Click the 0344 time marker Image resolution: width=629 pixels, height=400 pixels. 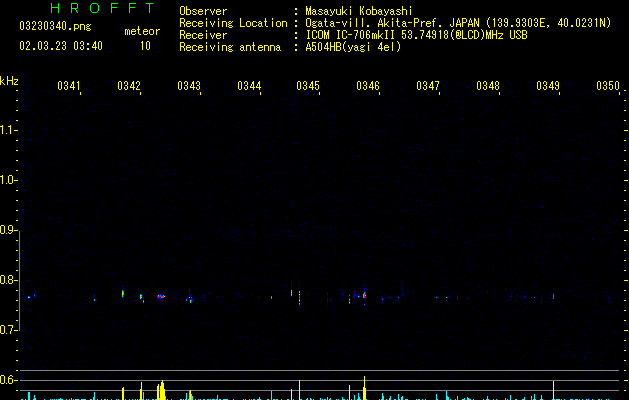(249, 85)
